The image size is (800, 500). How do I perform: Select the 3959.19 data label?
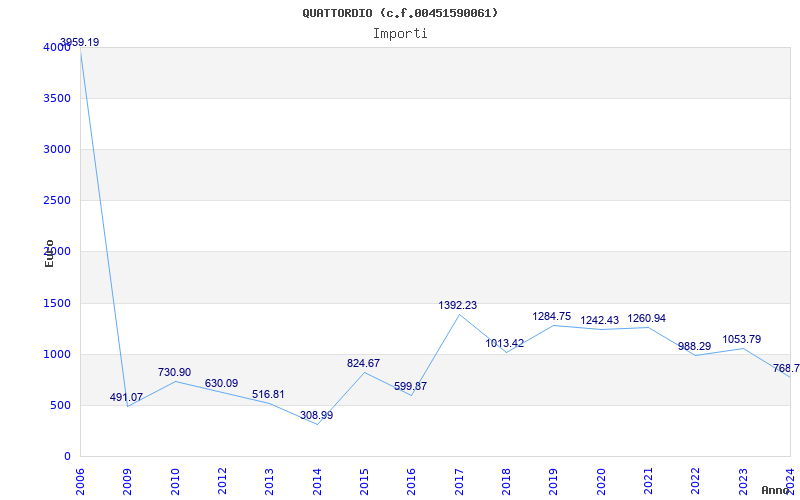click(x=80, y=42)
